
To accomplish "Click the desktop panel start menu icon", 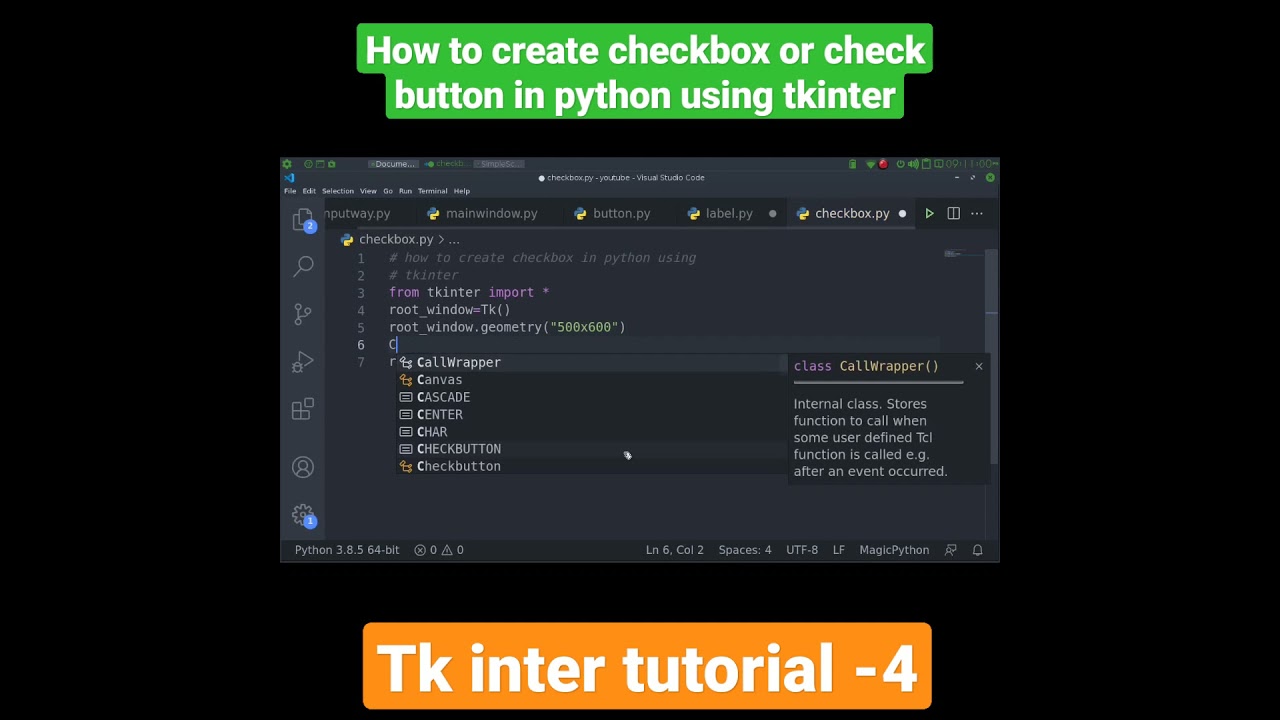I will 287,164.
